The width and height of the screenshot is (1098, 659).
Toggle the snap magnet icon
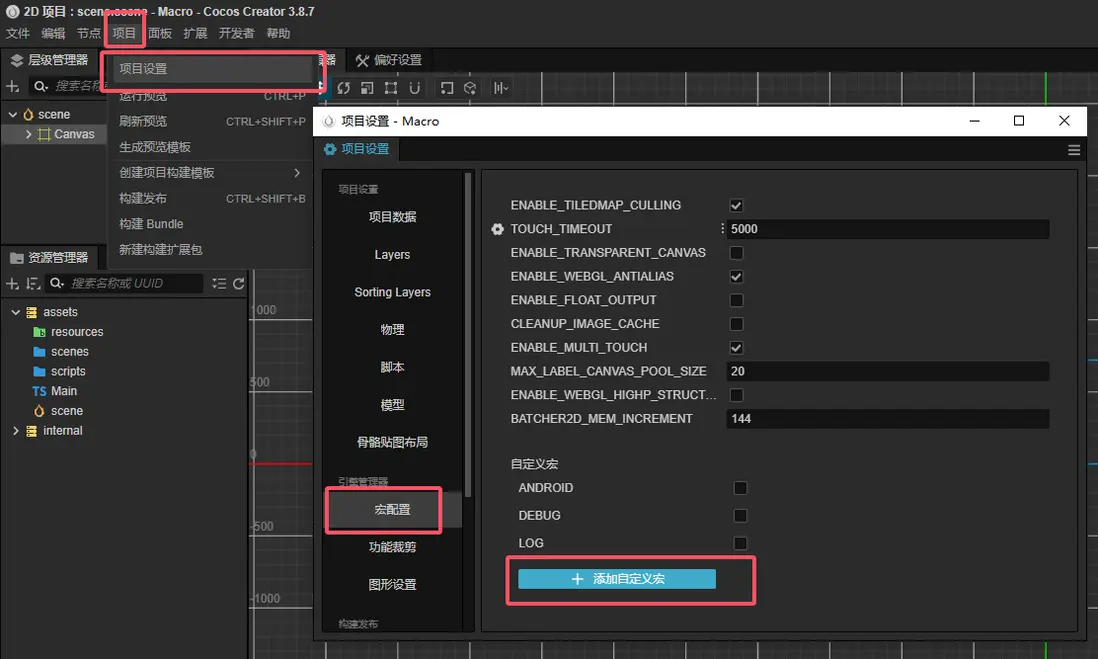tap(415, 88)
